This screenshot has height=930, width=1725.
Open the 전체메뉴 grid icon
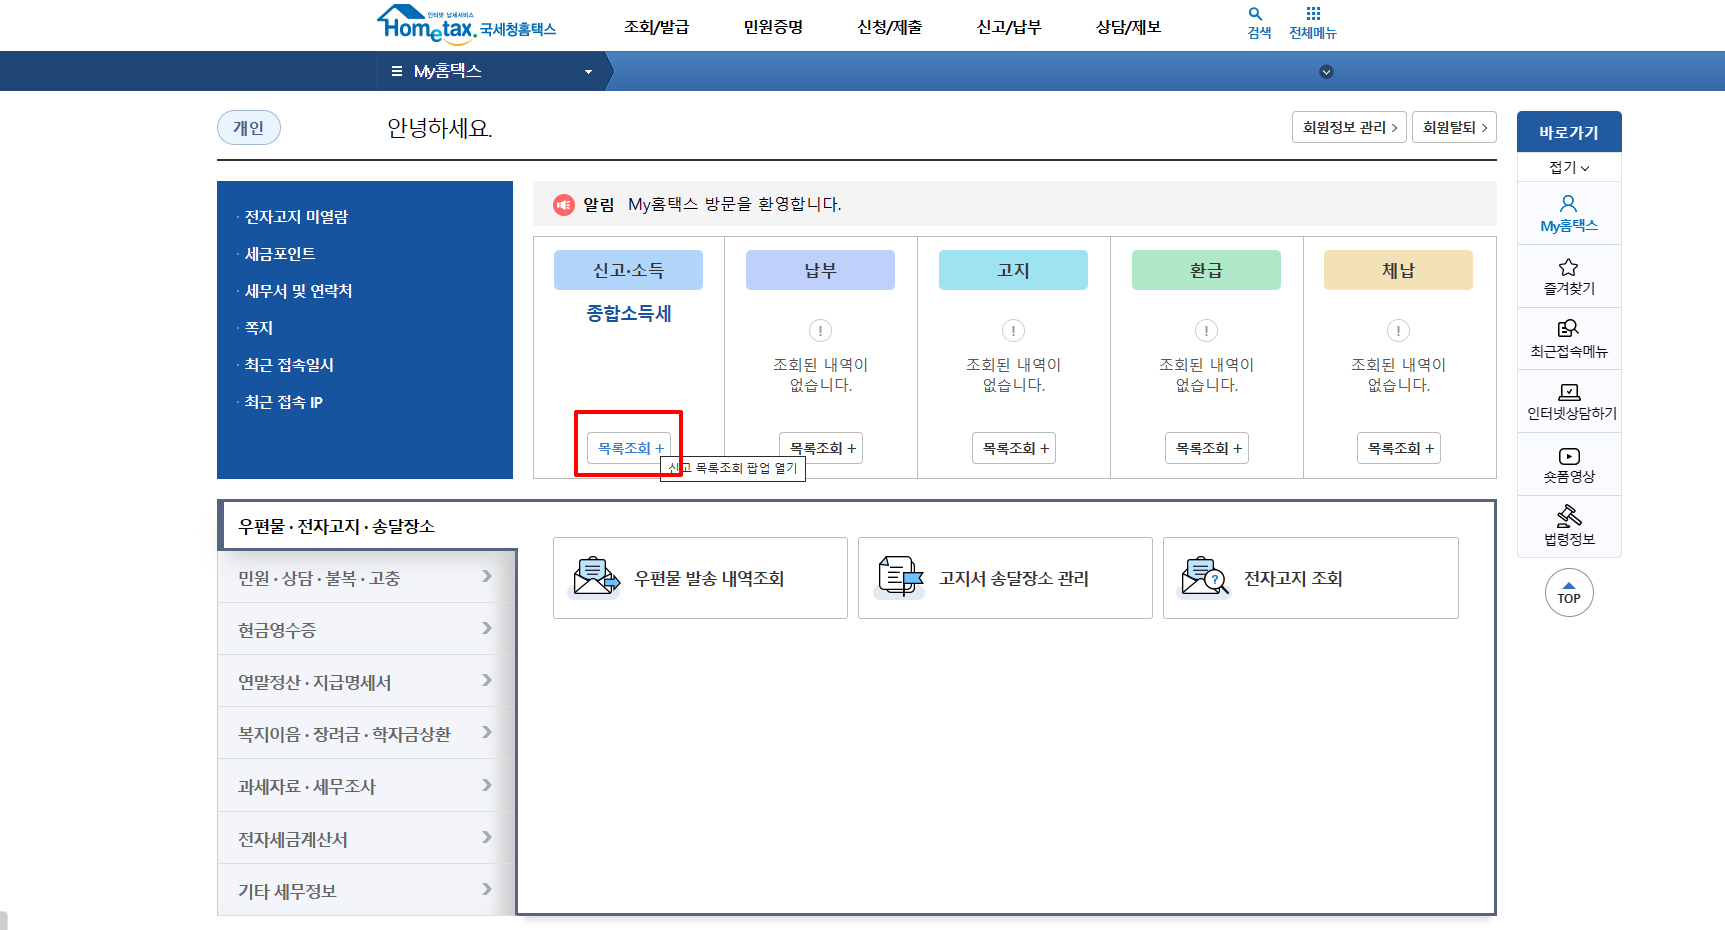click(x=1312, y=18)
